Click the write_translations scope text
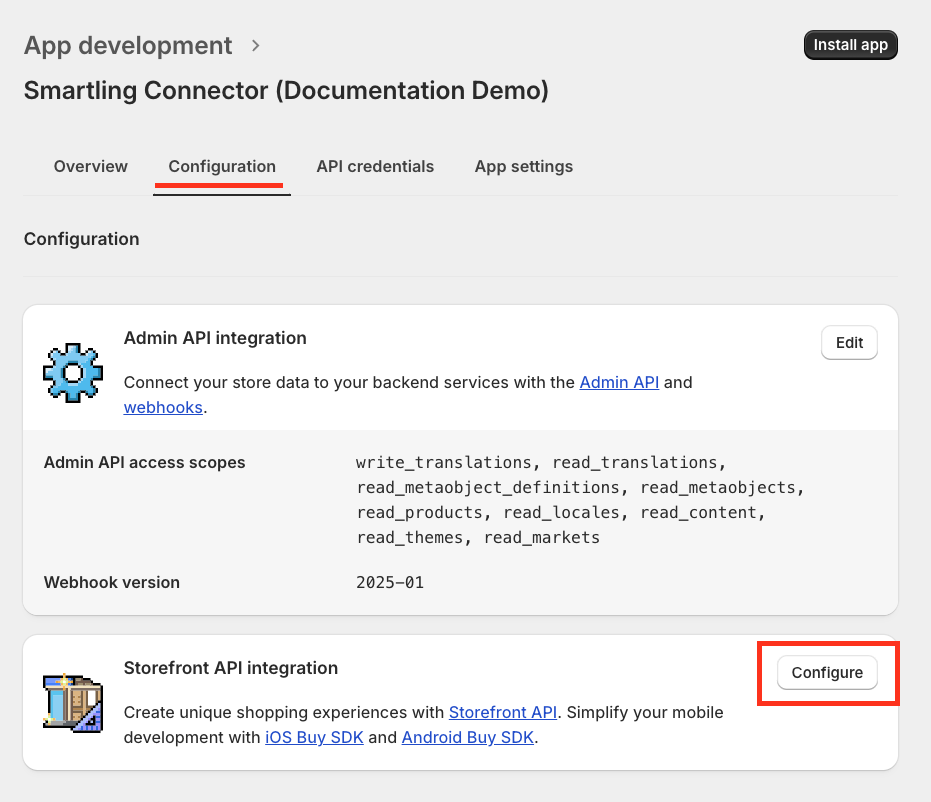The height and width of the screenshot is (802, 931). coord(444,462)
